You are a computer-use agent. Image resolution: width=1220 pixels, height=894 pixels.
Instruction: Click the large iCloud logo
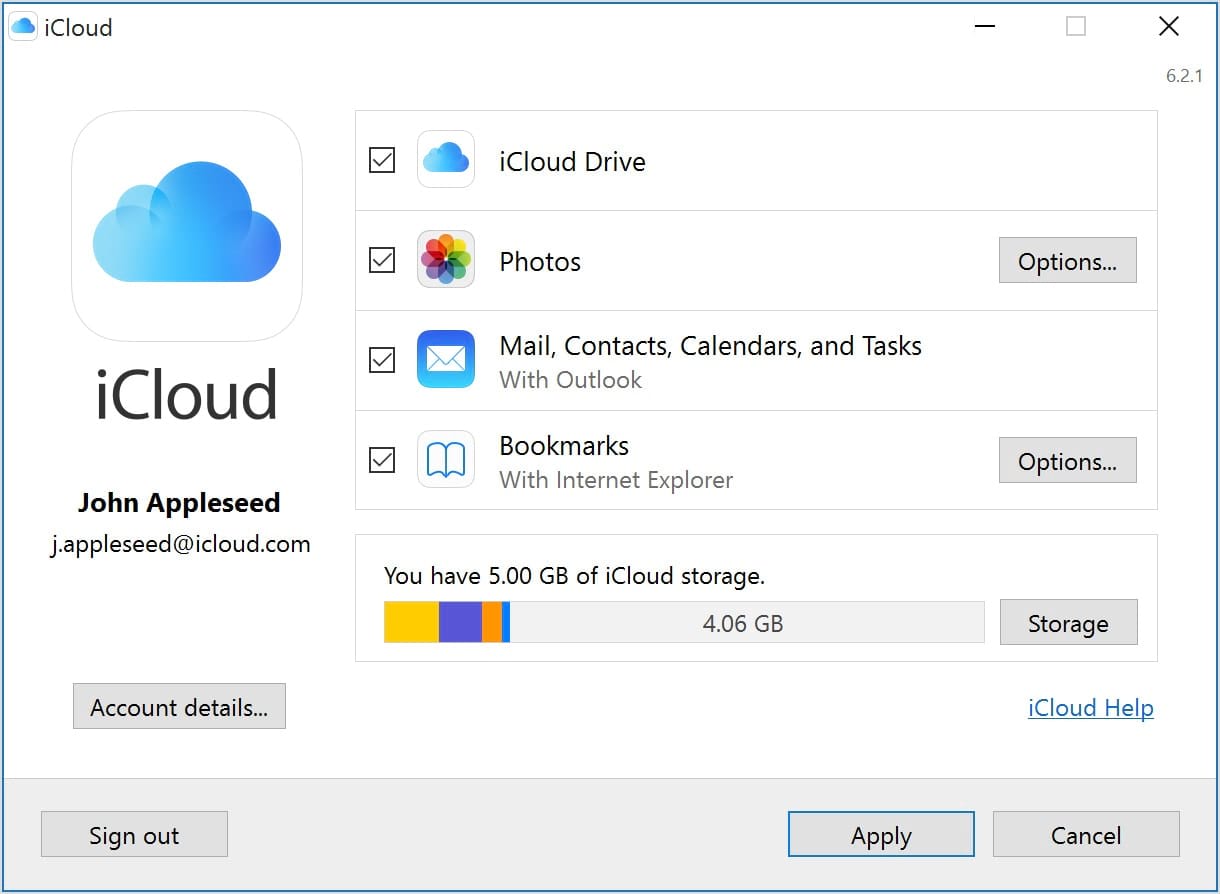tap(186, 227)
